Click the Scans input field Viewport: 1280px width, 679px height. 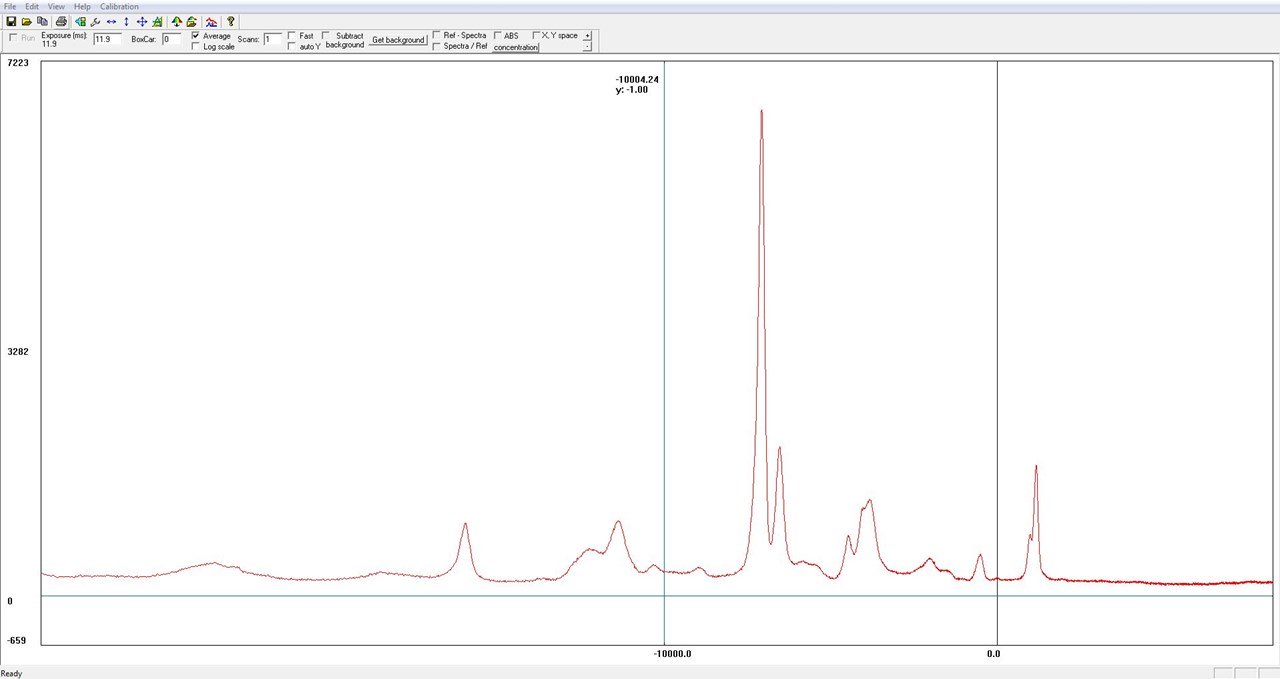point(273,40)
